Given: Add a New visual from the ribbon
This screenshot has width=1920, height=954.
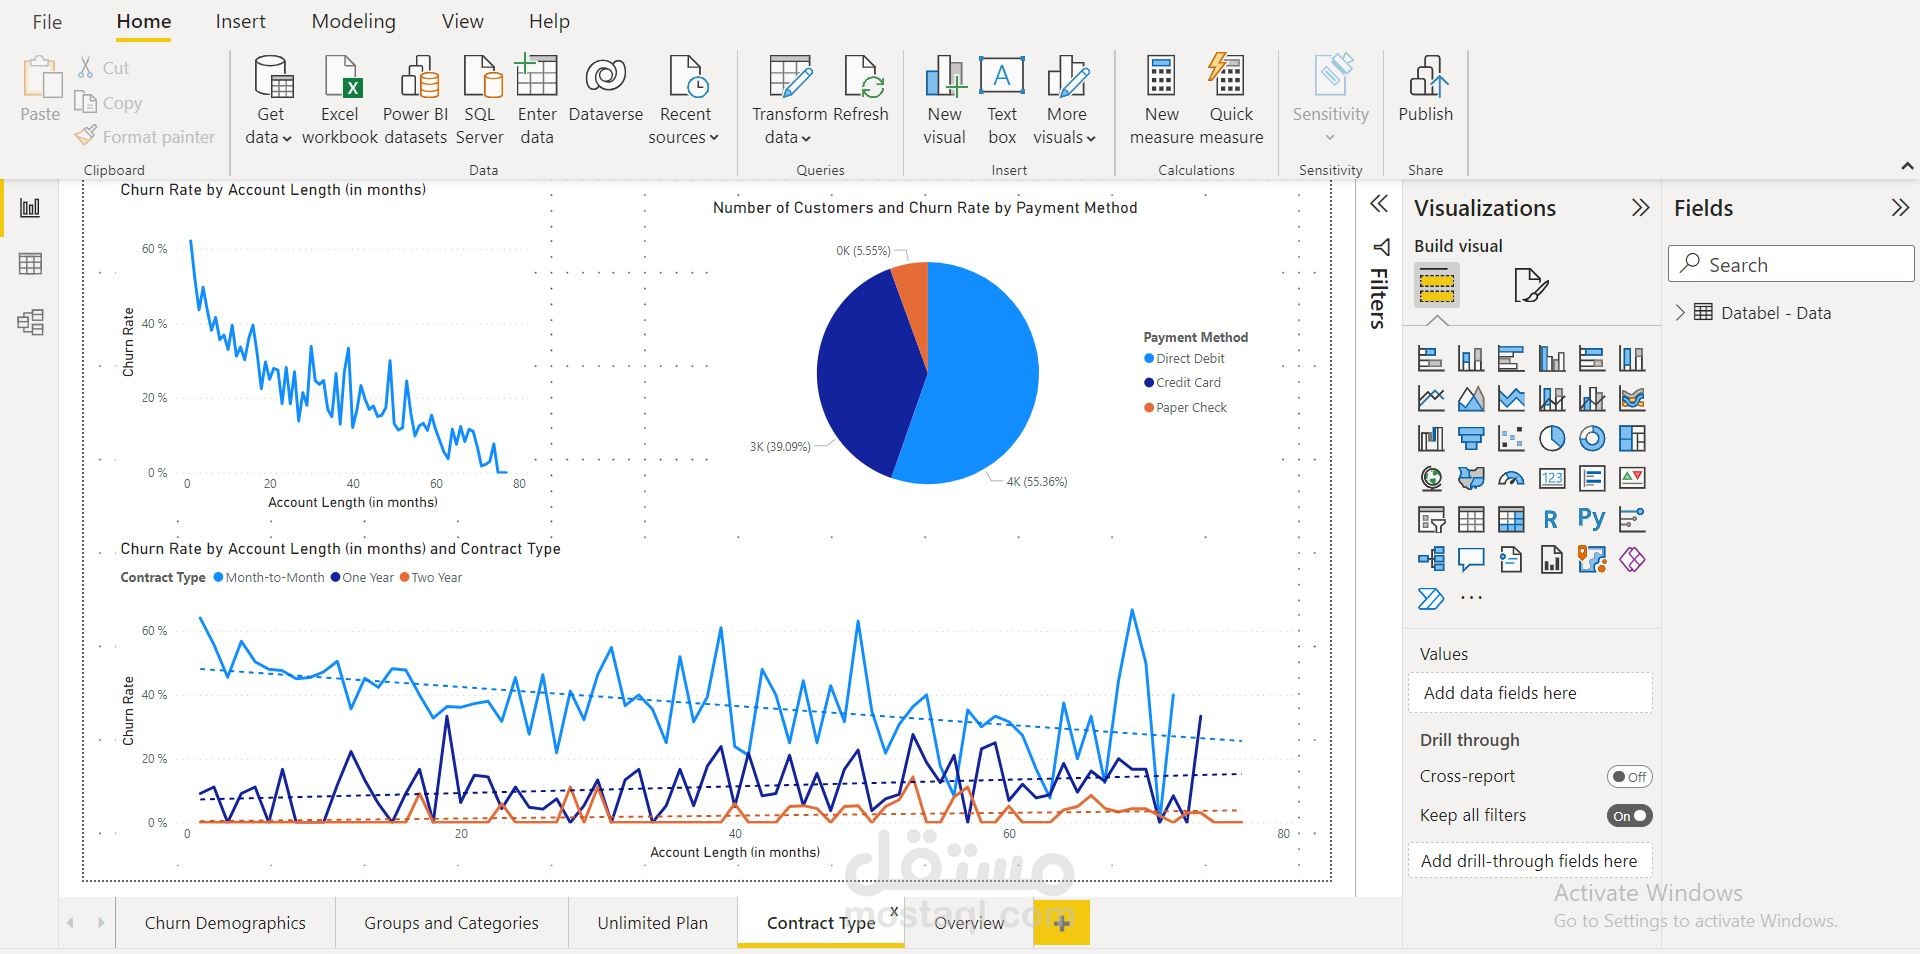Looking at the screenshot, I should [x=944, y=101].
